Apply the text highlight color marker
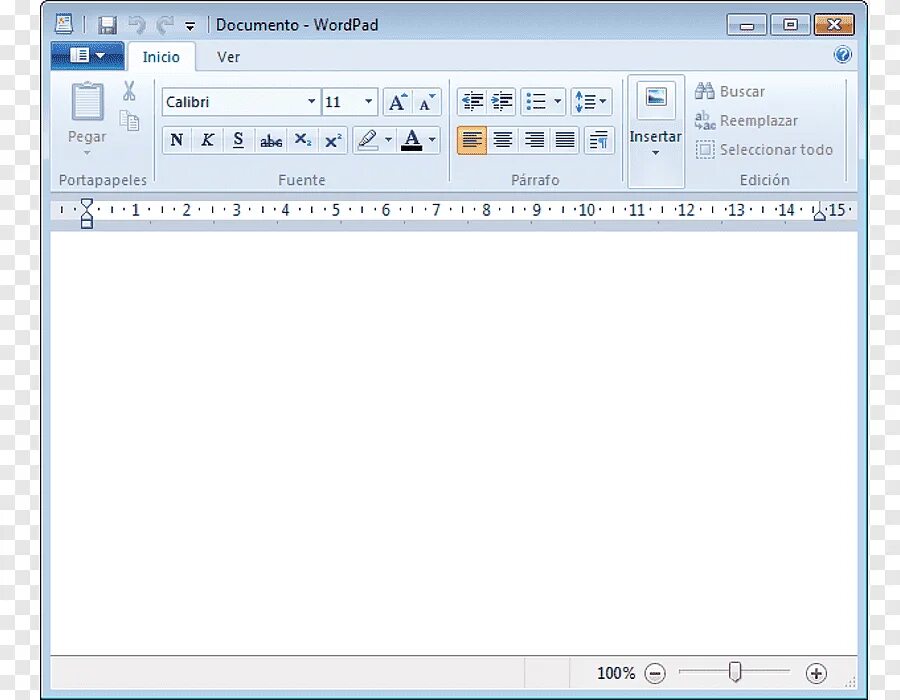This screenshot has height=700, width=900. pos(367,140)
